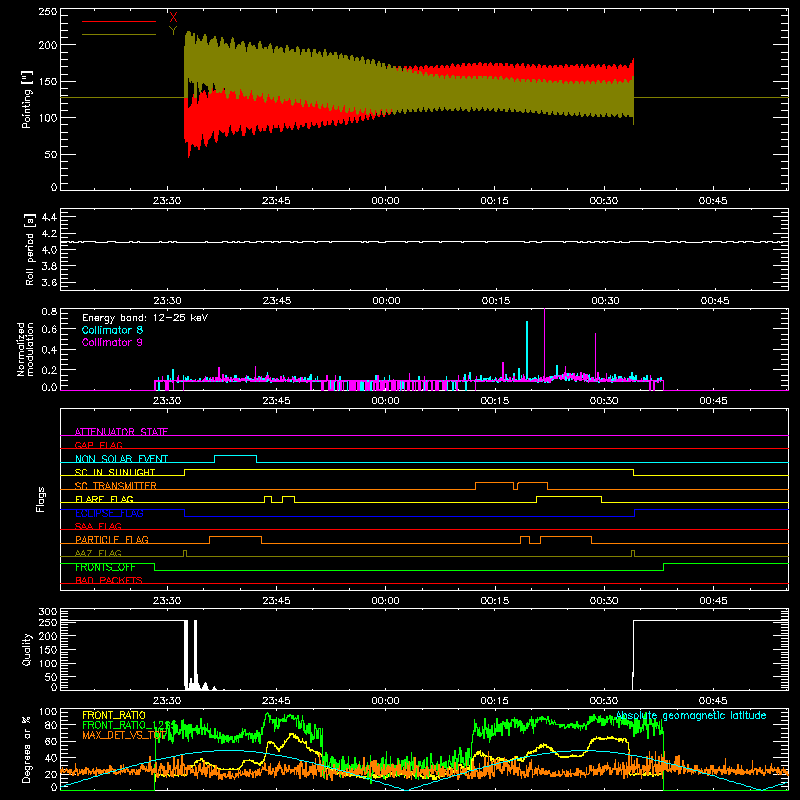800x800 pixels.
Task: Click the PARTICLE_FLAG label
Action: [x=112, y=539]
